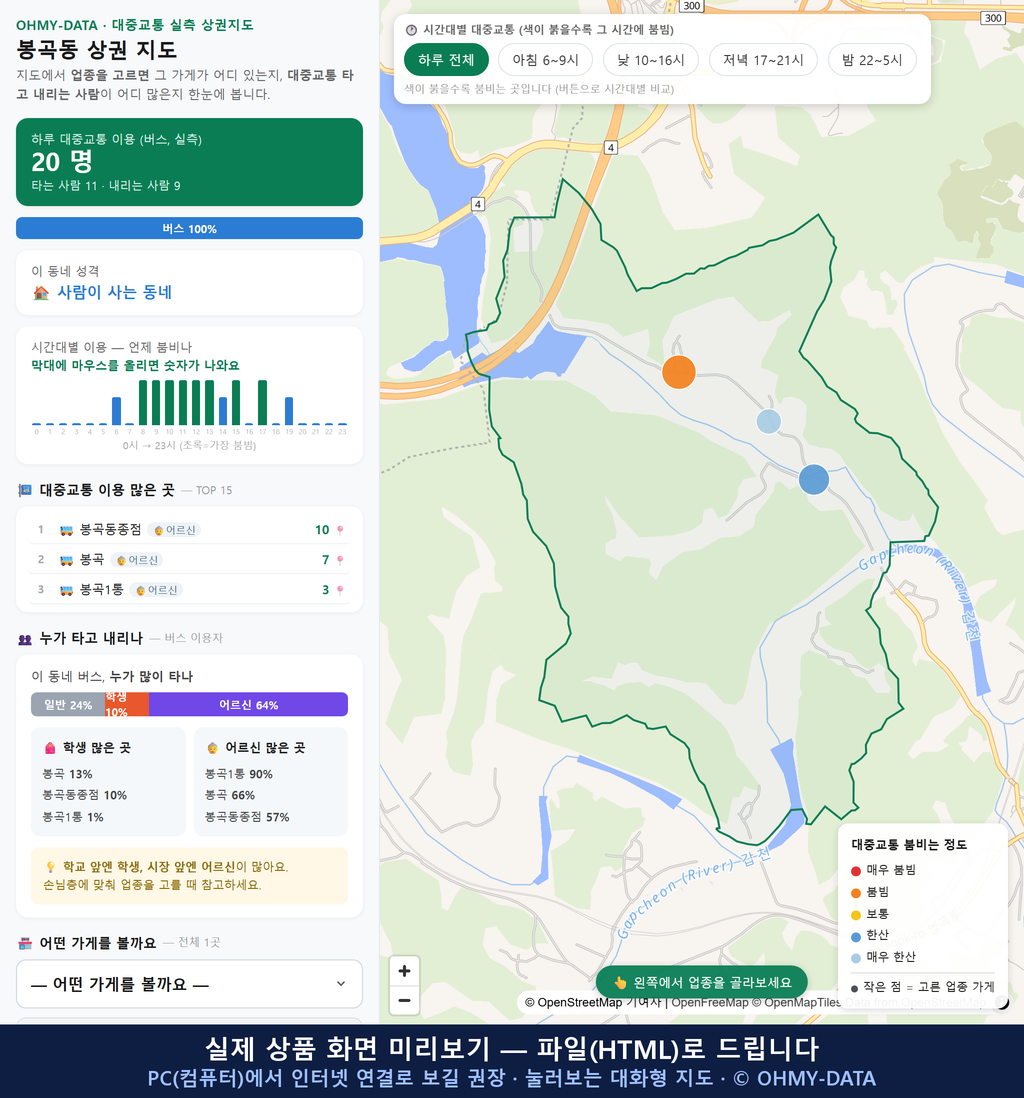Click the 19시 blue bar in hourly chart
This screenshot has height=1098, width=1024.
point(289,411)
